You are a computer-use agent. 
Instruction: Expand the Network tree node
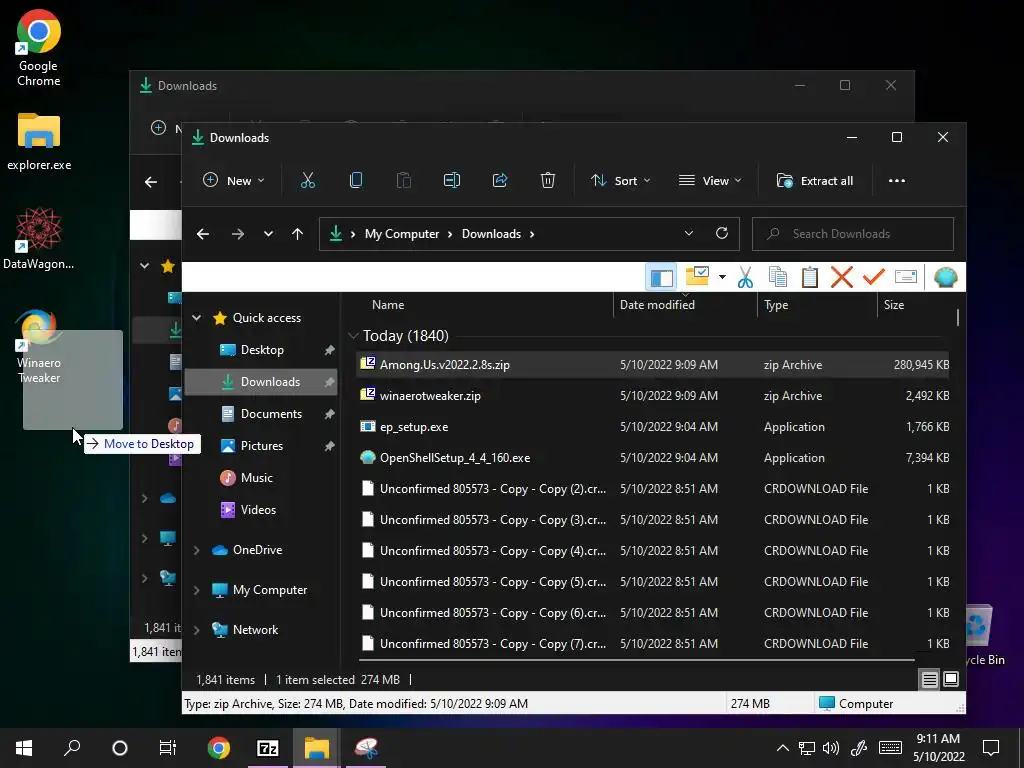tap(197, 630)
